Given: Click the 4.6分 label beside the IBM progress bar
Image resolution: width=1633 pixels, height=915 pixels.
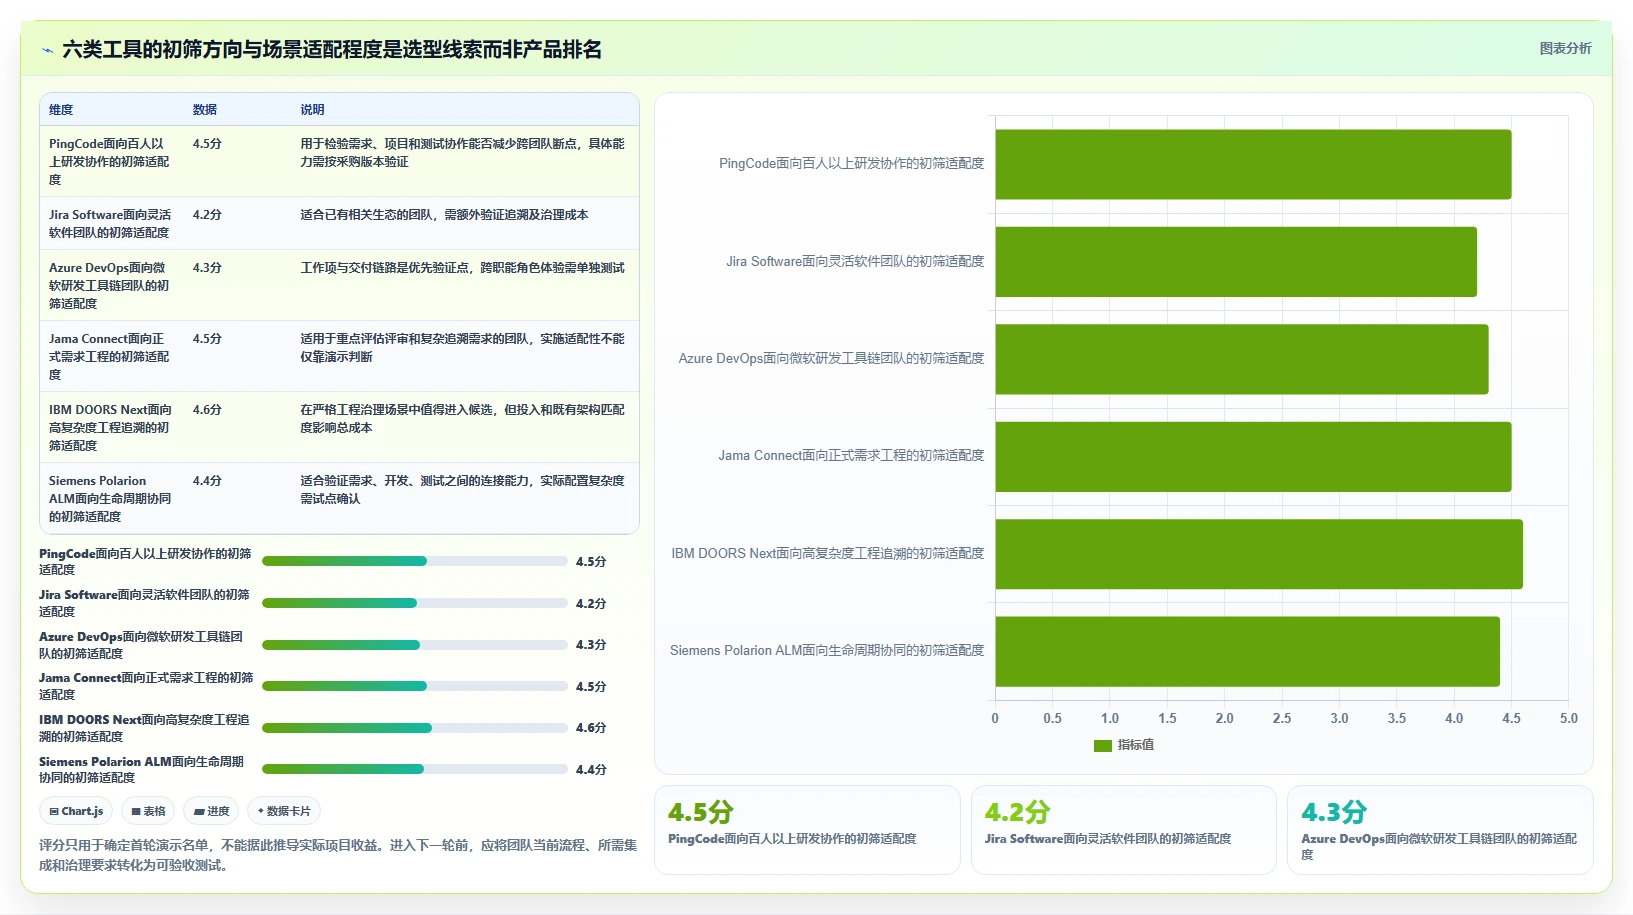Looking at the screenshot, I should tap(591, 728).
